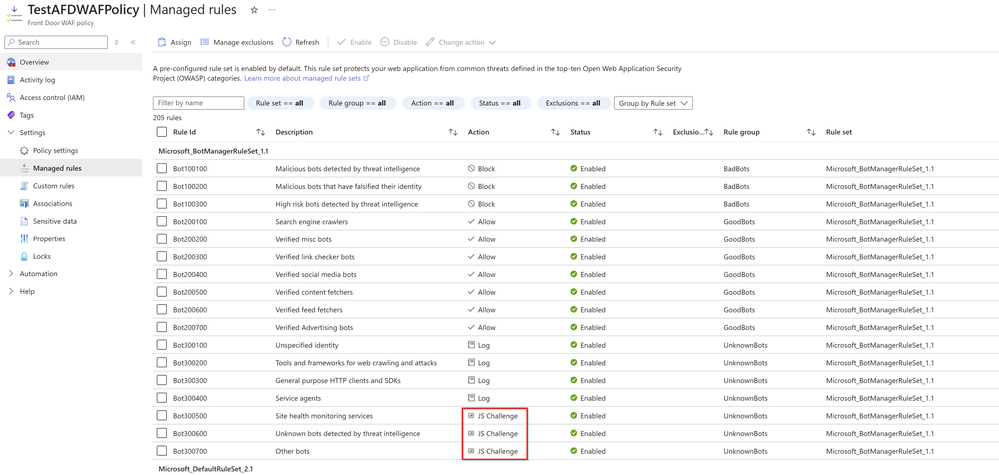Open the Exclusions == all filter
The height and width of the screenshot is (475, 999).
click(x=573, y=103)
